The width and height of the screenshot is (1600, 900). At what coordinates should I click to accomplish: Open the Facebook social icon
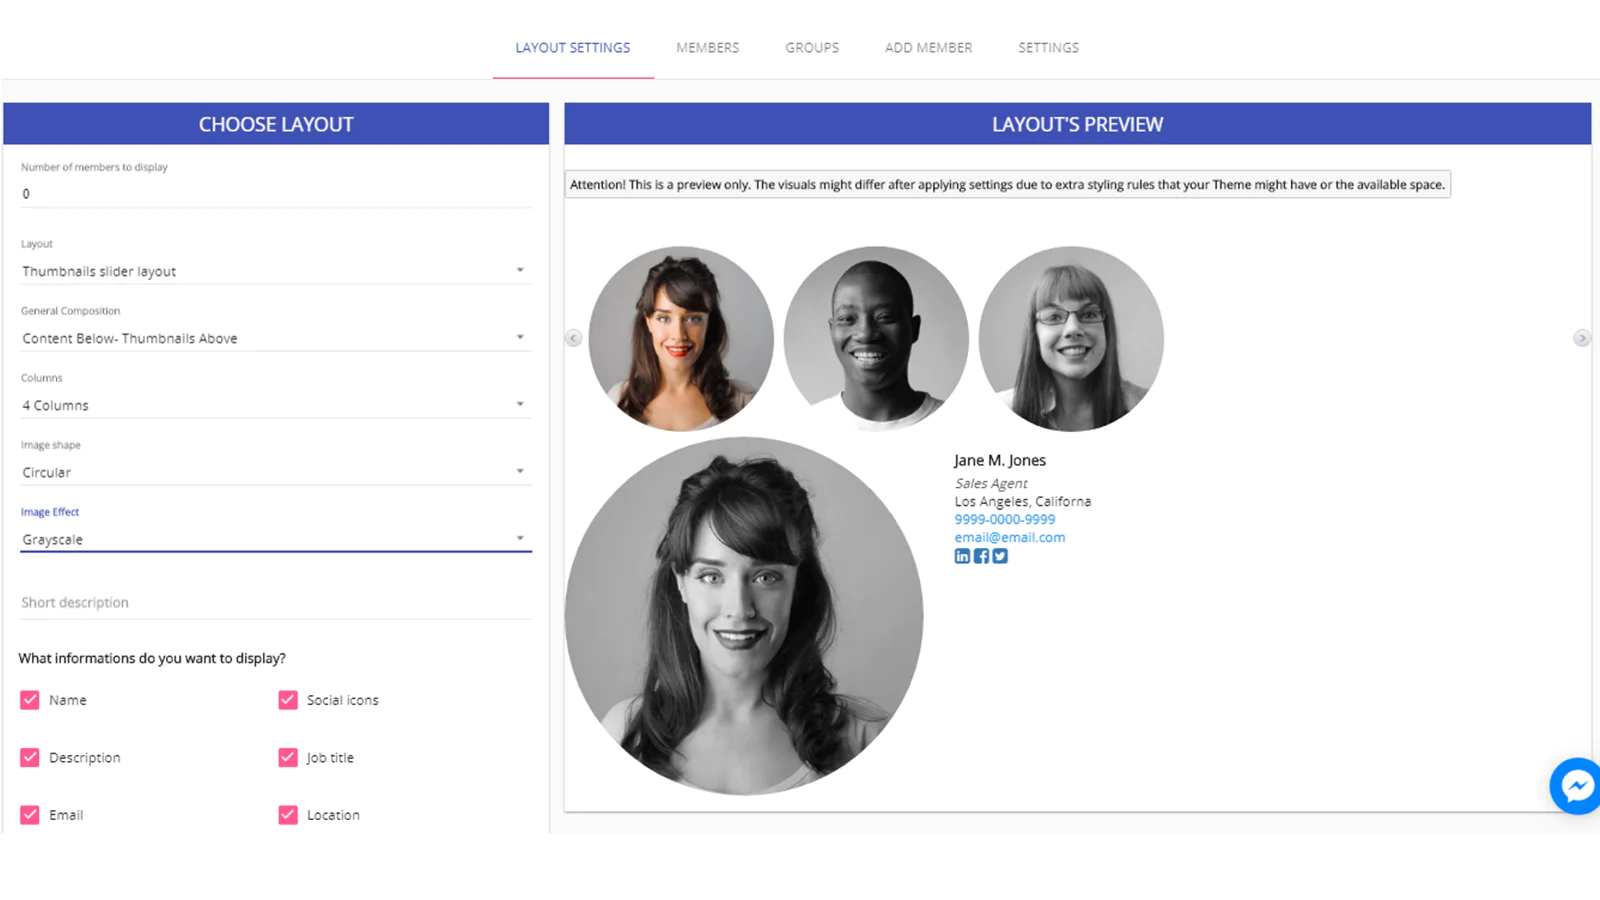click(981, 556)
